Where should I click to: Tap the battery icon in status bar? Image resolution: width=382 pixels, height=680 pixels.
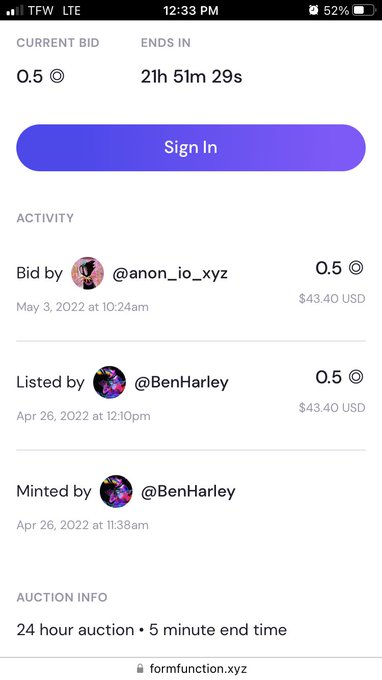(364, 10)
